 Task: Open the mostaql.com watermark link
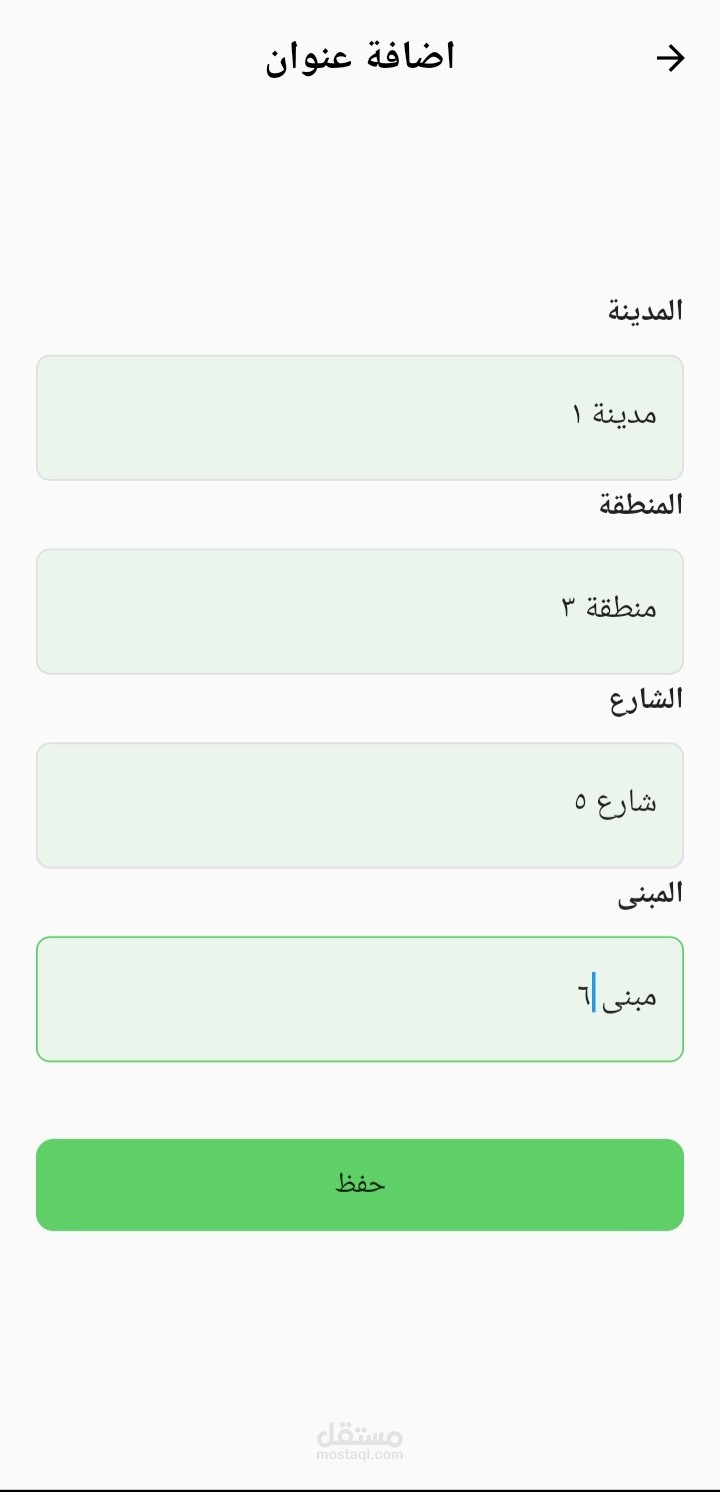coord(360,1455)
